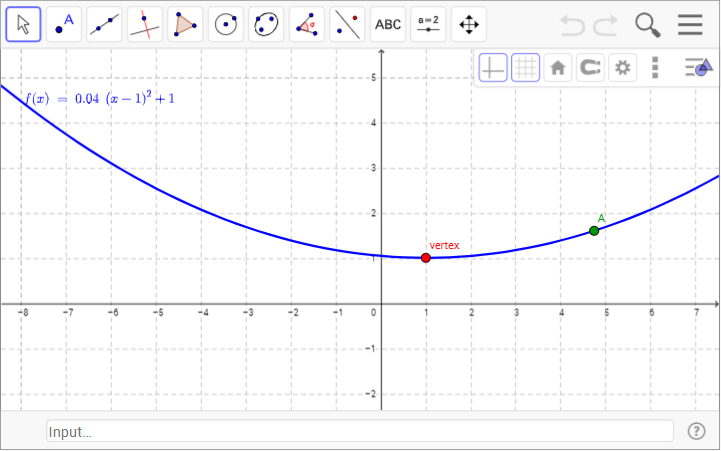Click the Undo arrow

tap(572, 25)
